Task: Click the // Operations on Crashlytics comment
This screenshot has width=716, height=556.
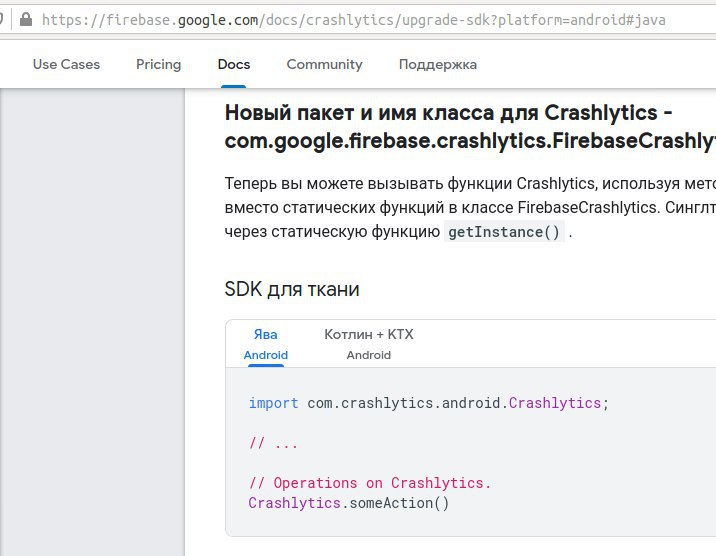Action: 370,483
